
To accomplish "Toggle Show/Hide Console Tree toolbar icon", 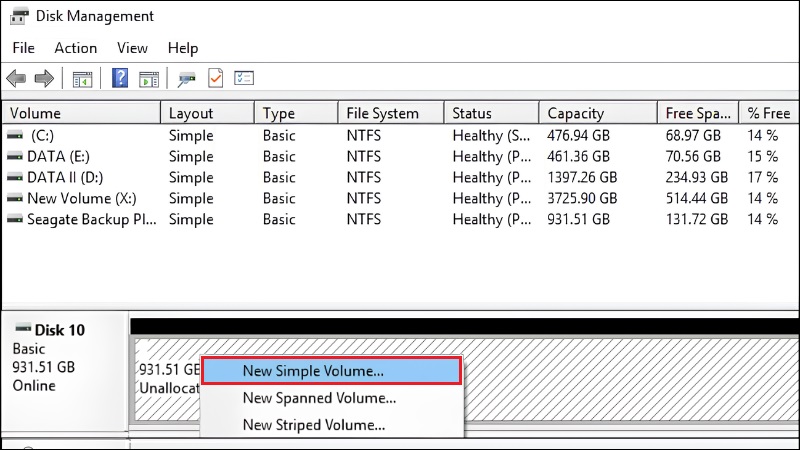I will click(x=82, y=79).
